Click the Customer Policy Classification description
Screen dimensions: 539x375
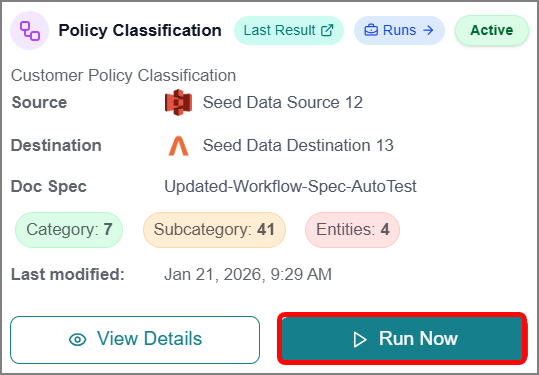point(123,75)
